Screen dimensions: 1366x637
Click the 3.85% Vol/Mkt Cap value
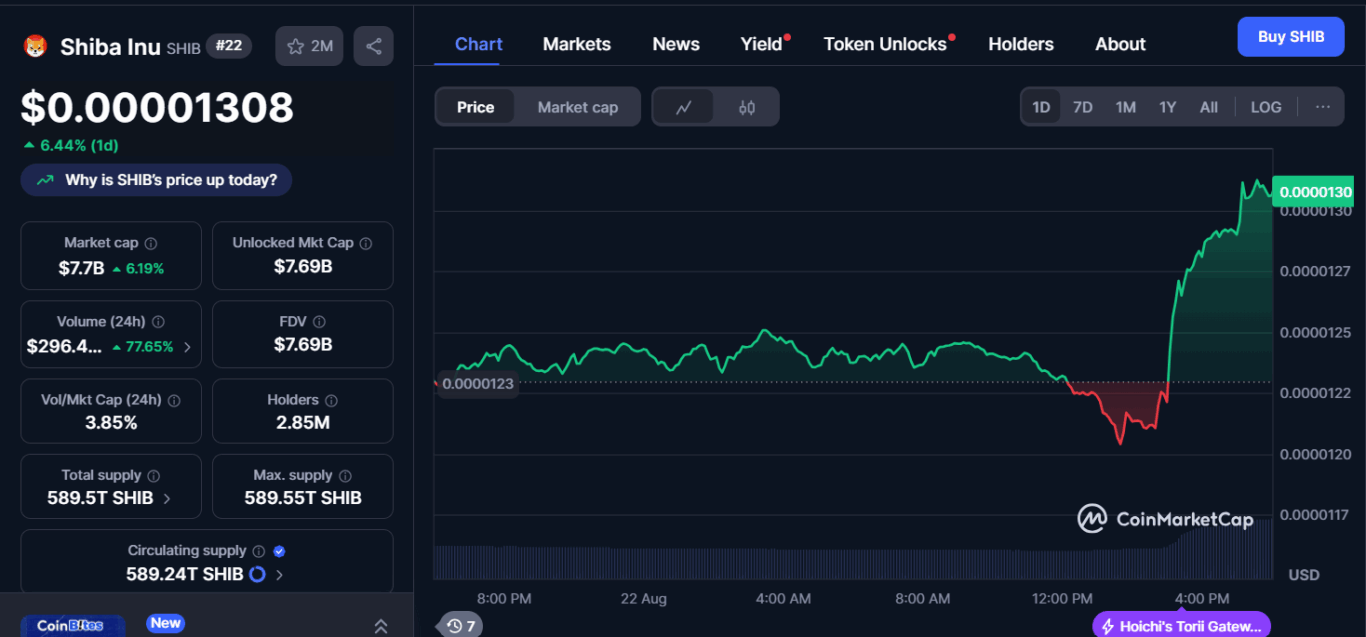[x=111, y=422]
